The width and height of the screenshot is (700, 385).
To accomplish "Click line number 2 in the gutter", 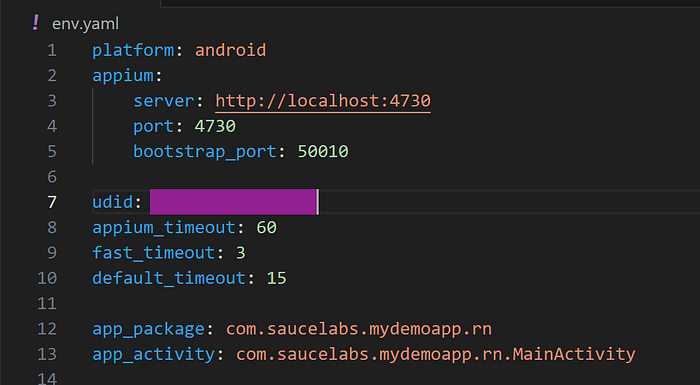I will click(52, 76).
